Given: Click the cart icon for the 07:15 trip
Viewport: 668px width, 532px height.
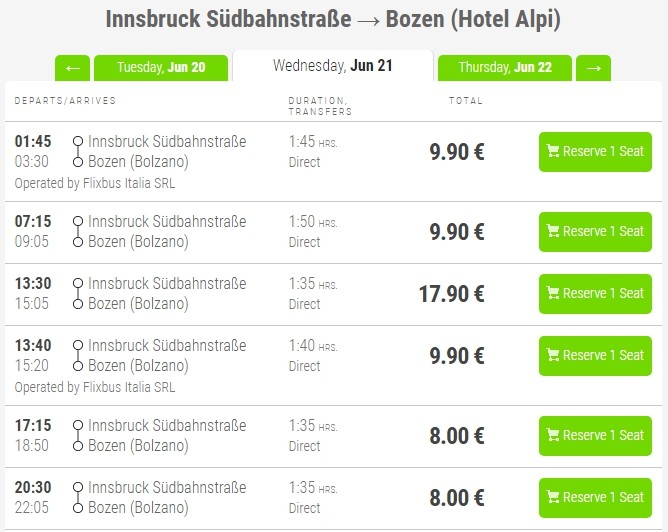Looking at the screenshot, I should (x=552, y=232).
